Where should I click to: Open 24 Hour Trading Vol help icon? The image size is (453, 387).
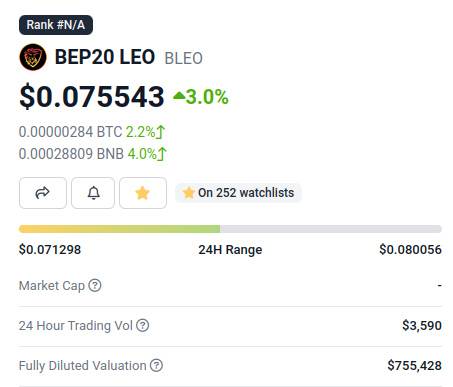143,326
